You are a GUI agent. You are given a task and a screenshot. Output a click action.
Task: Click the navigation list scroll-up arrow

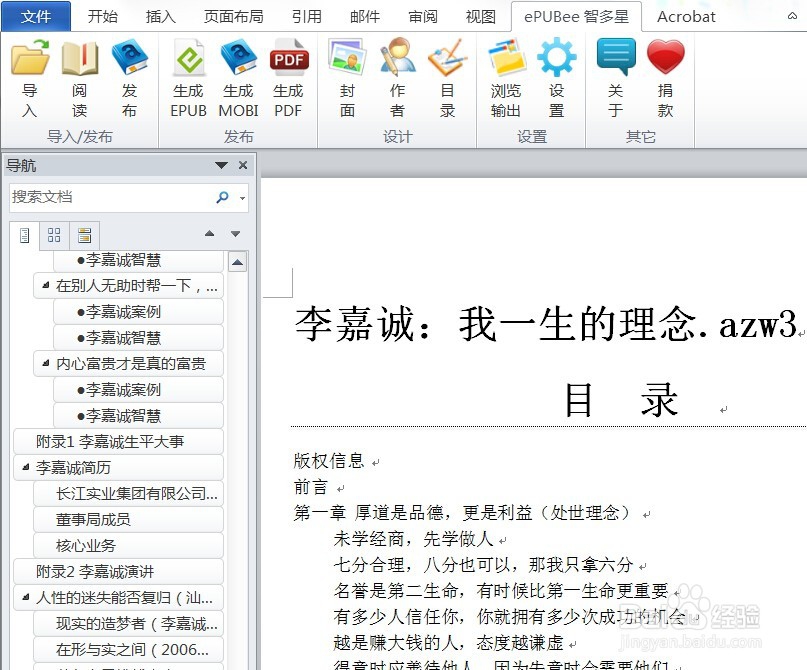tap(237, 262)
